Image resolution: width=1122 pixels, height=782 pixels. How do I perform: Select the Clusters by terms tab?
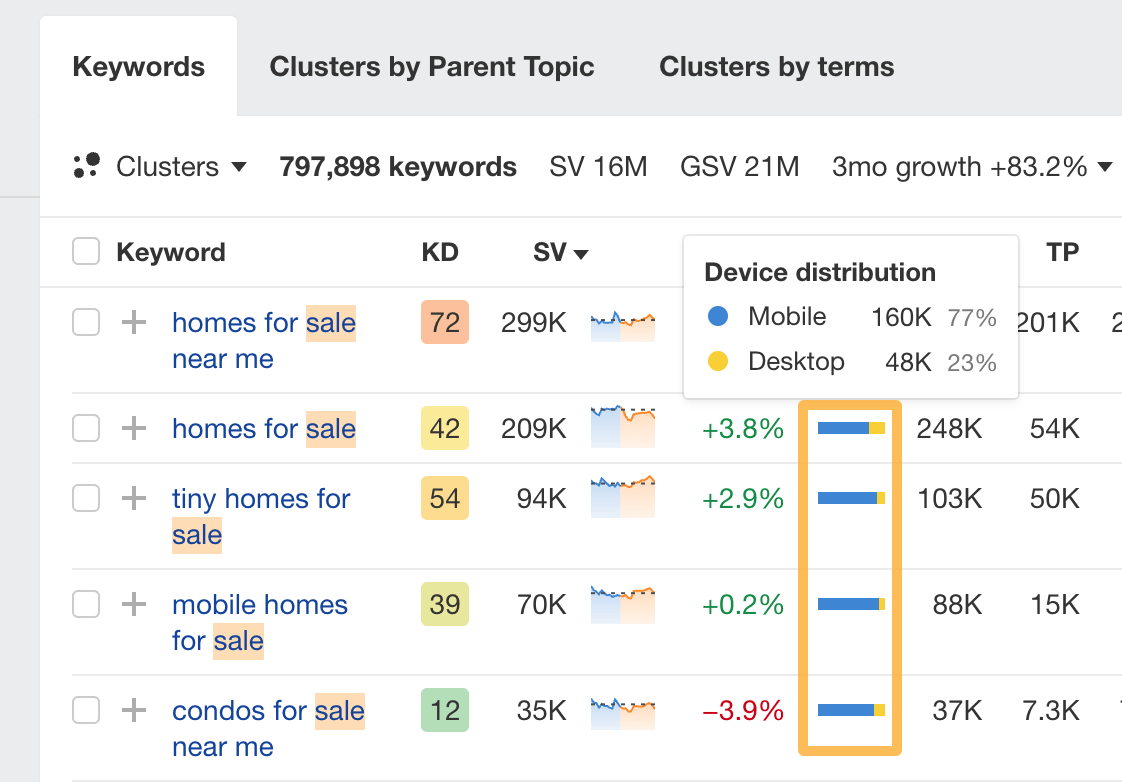click(776, 66)
